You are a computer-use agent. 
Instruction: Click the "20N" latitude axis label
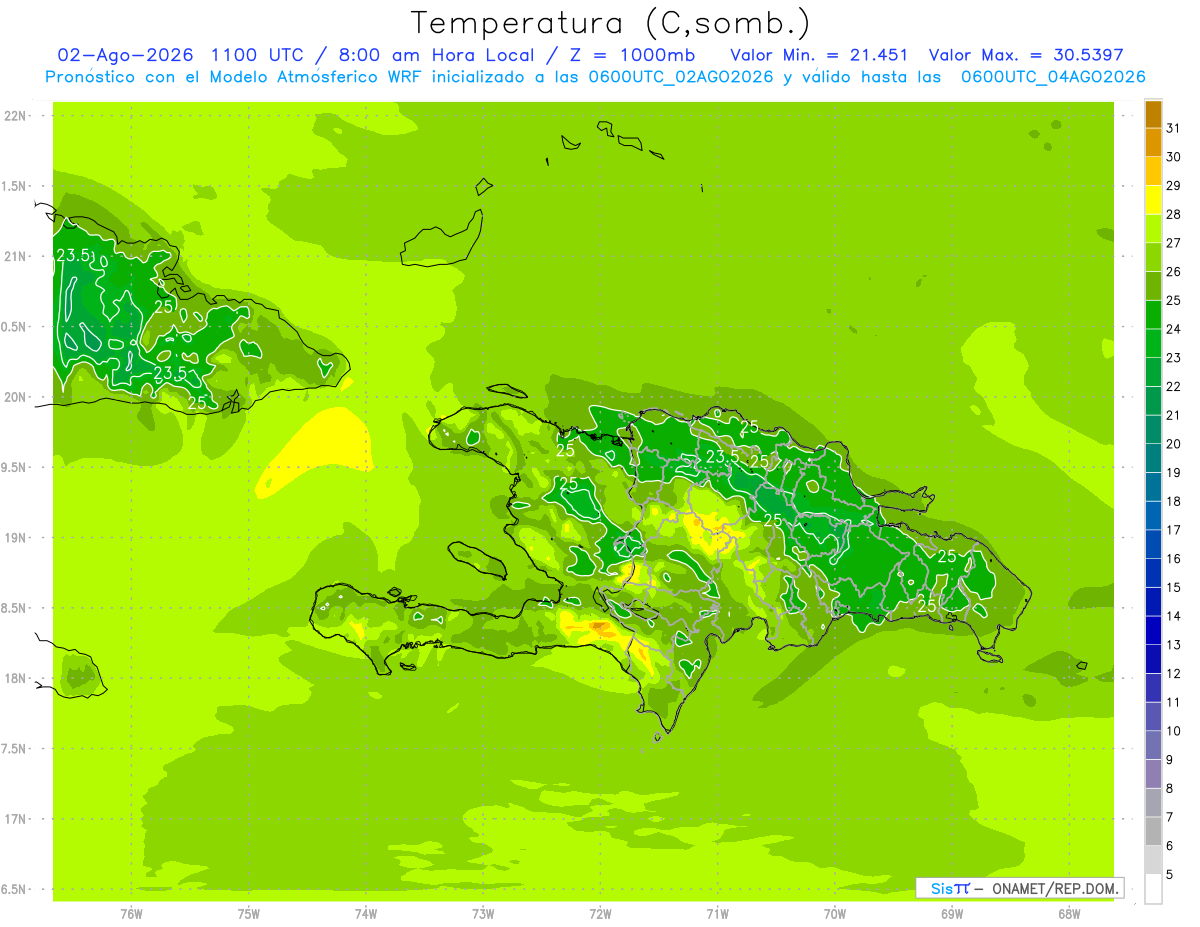(15, 398)
